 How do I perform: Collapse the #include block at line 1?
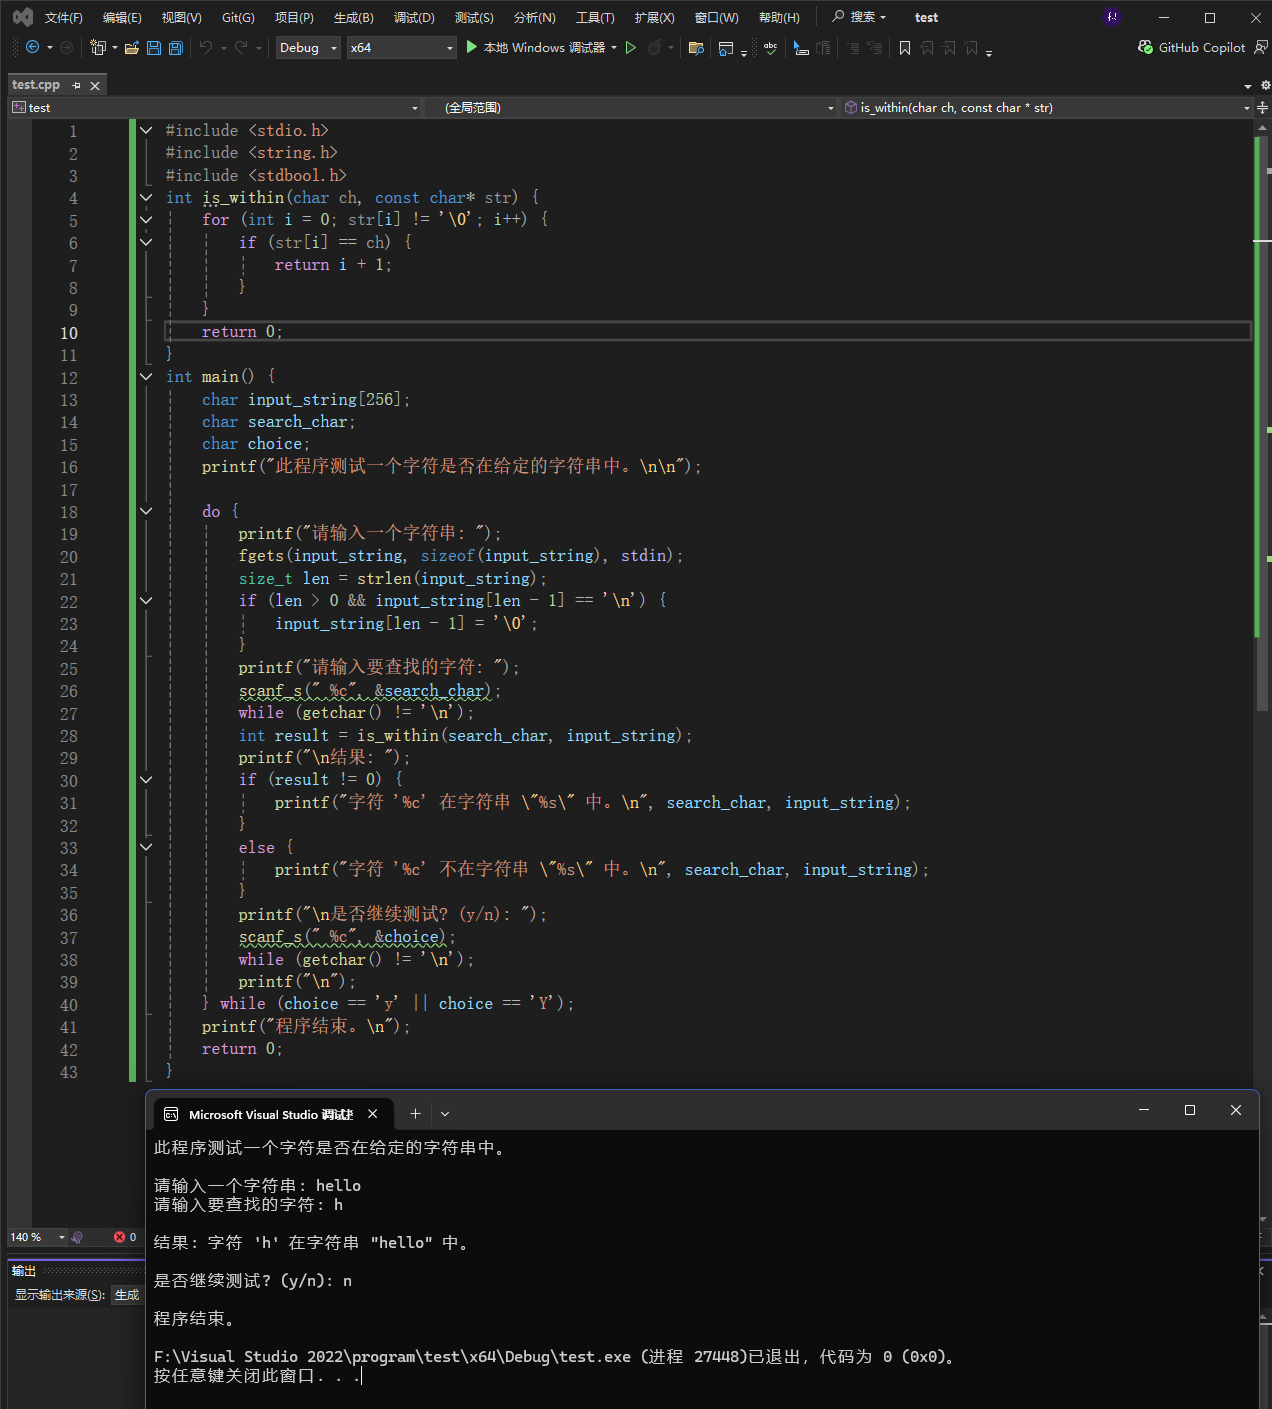(x=146, y=130)
